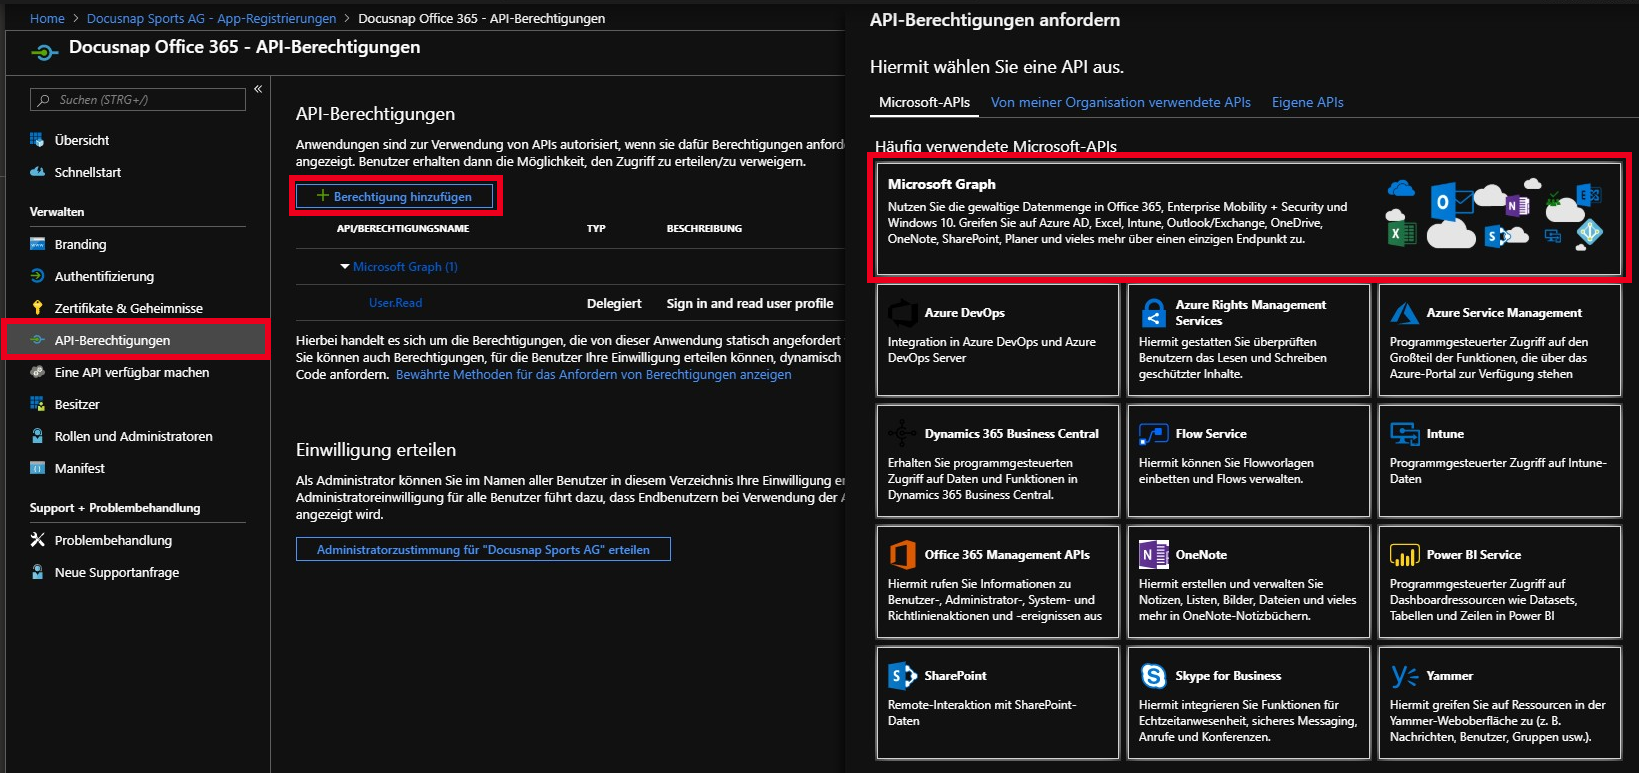Click the API-Berechtigungen sidebar icon
Viewport: 1639px width, 773px height.
click(x=37, y=340)
